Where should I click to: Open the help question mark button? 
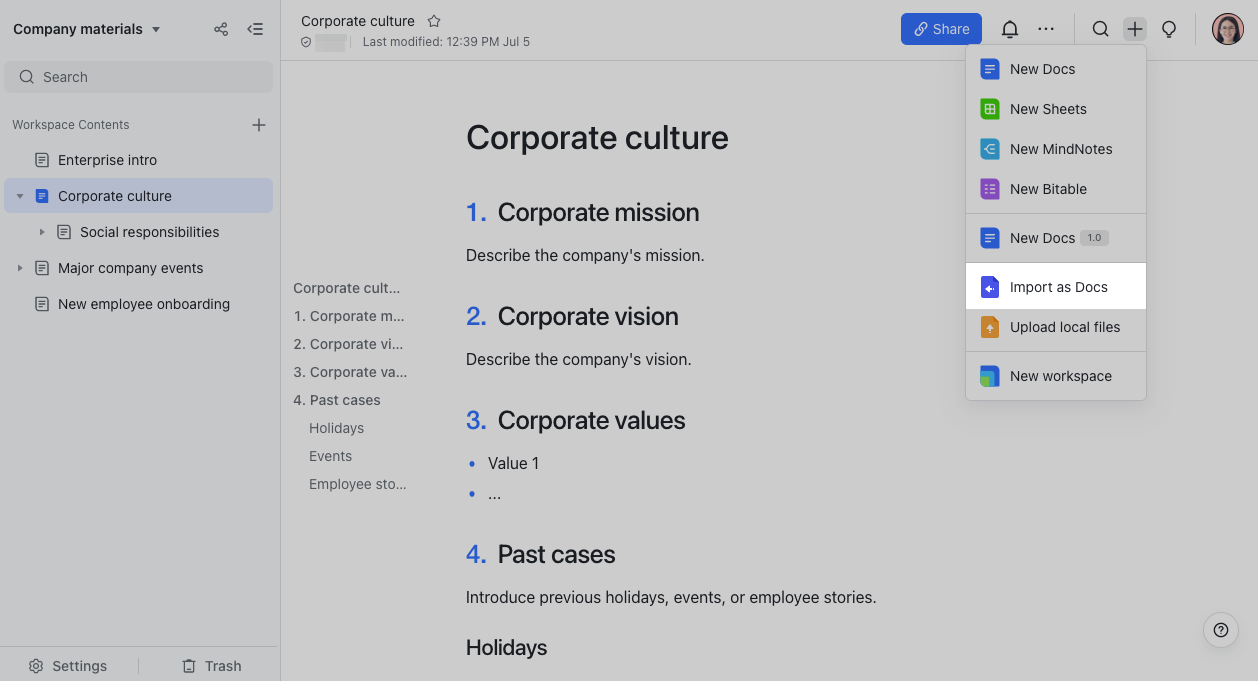[1220, 630]
